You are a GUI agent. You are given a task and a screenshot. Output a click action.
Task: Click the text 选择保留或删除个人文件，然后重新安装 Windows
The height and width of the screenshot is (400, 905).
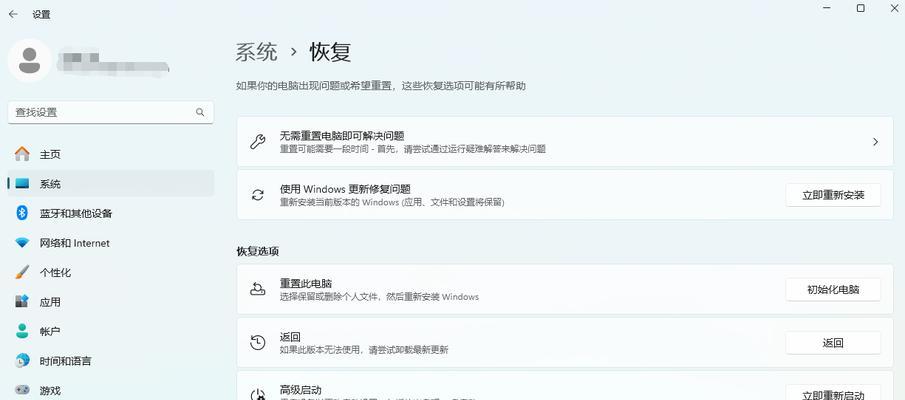tap(379, 297)
